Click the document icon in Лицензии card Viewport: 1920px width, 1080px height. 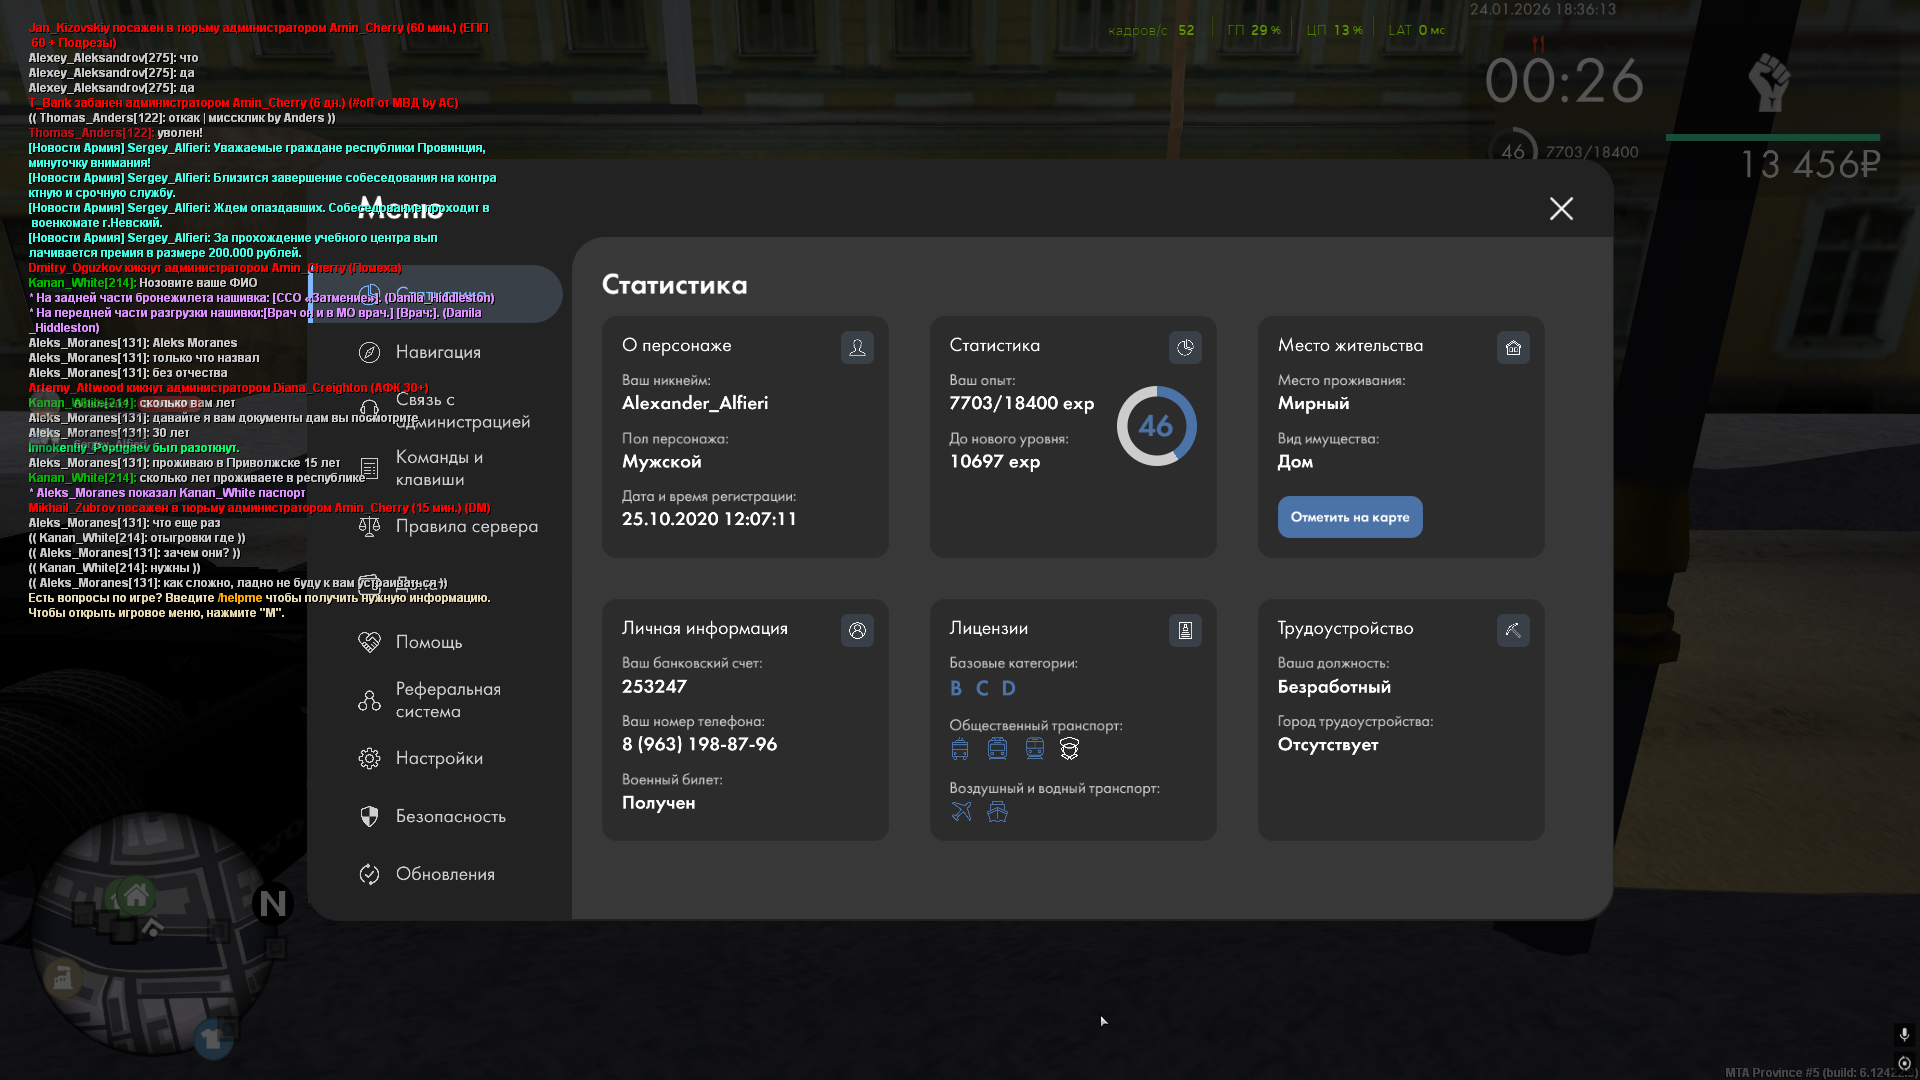click(1185, 631)
